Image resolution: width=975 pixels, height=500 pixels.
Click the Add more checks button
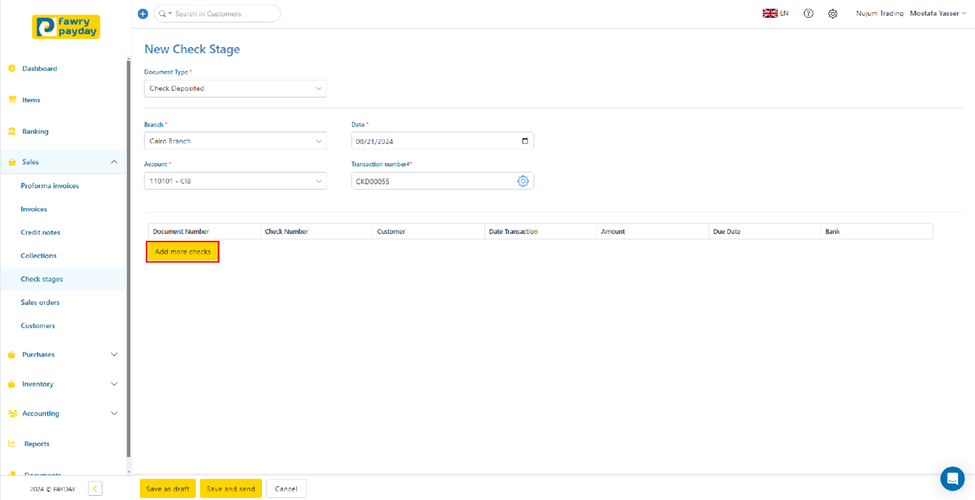pyautogui.click(x=183, y=252)
